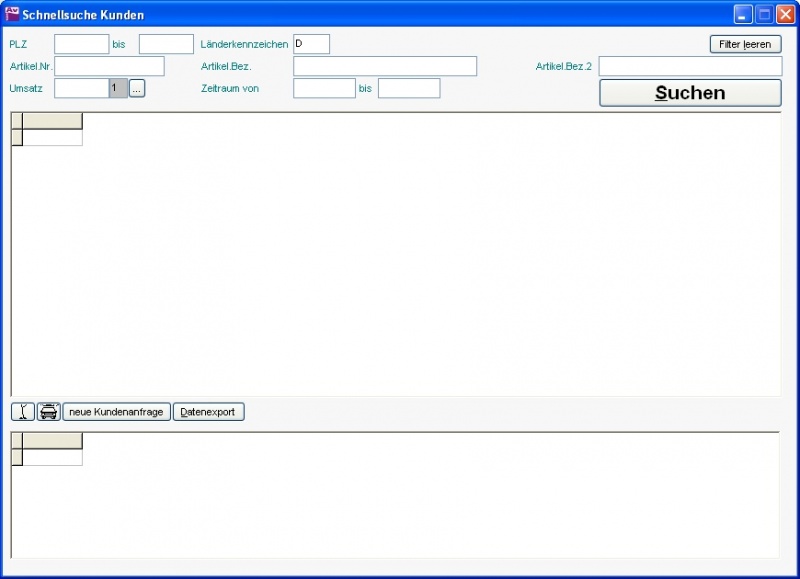
Task: Focus the PLZ start field
Action: coord(81,44)
